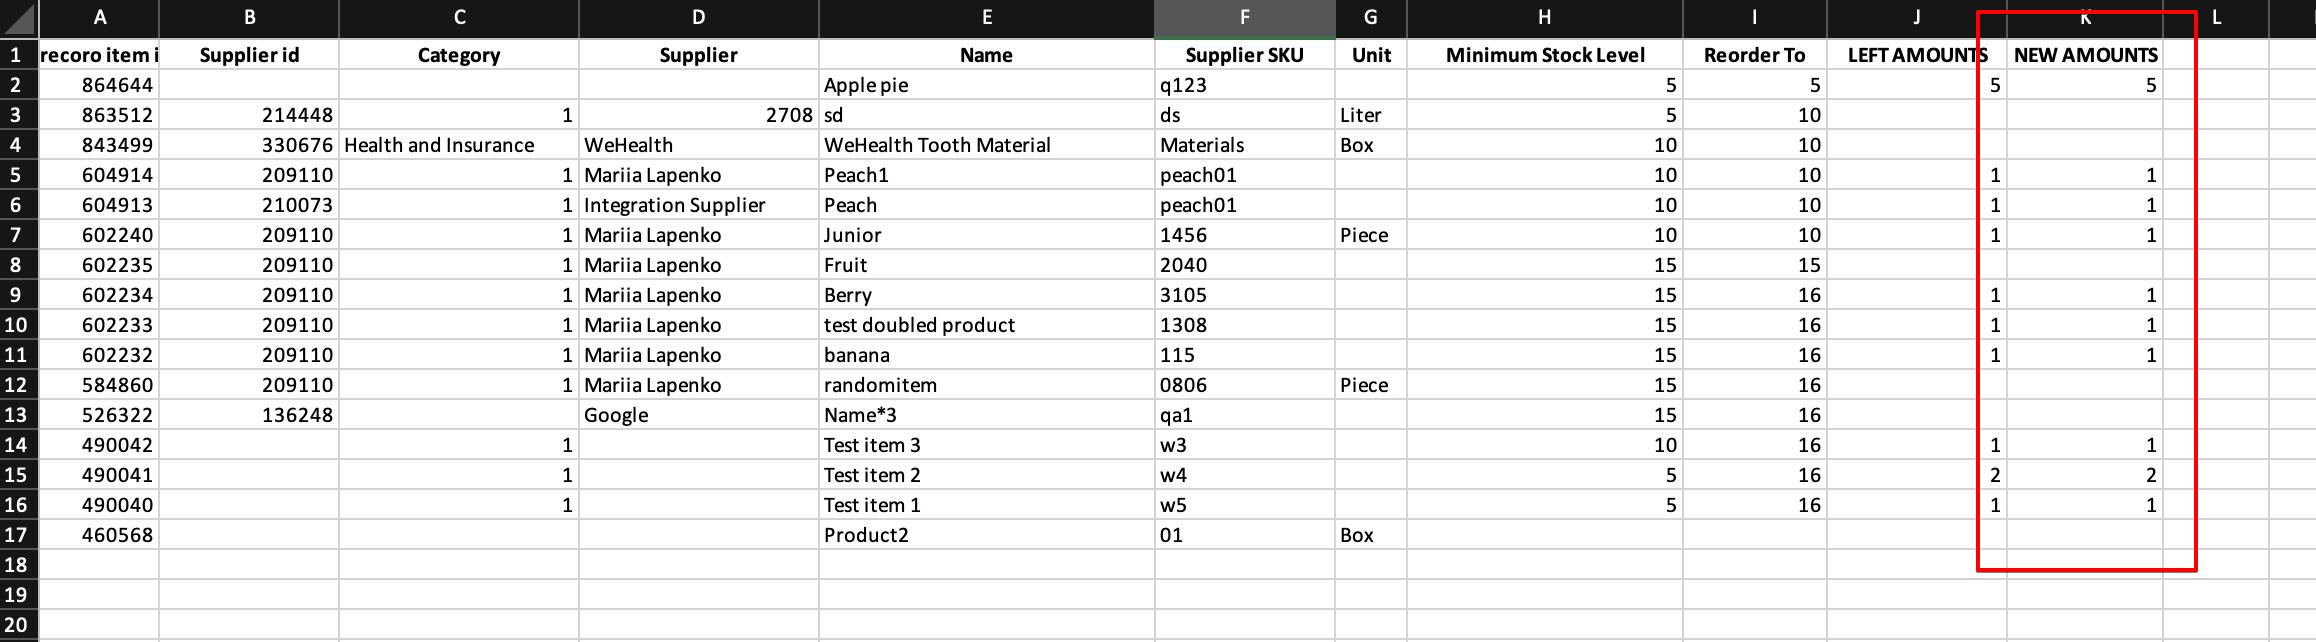Image resolution: width=2316 pixels, height=642 pixels.
Task: Select the row 20 header
Action: 17,625
